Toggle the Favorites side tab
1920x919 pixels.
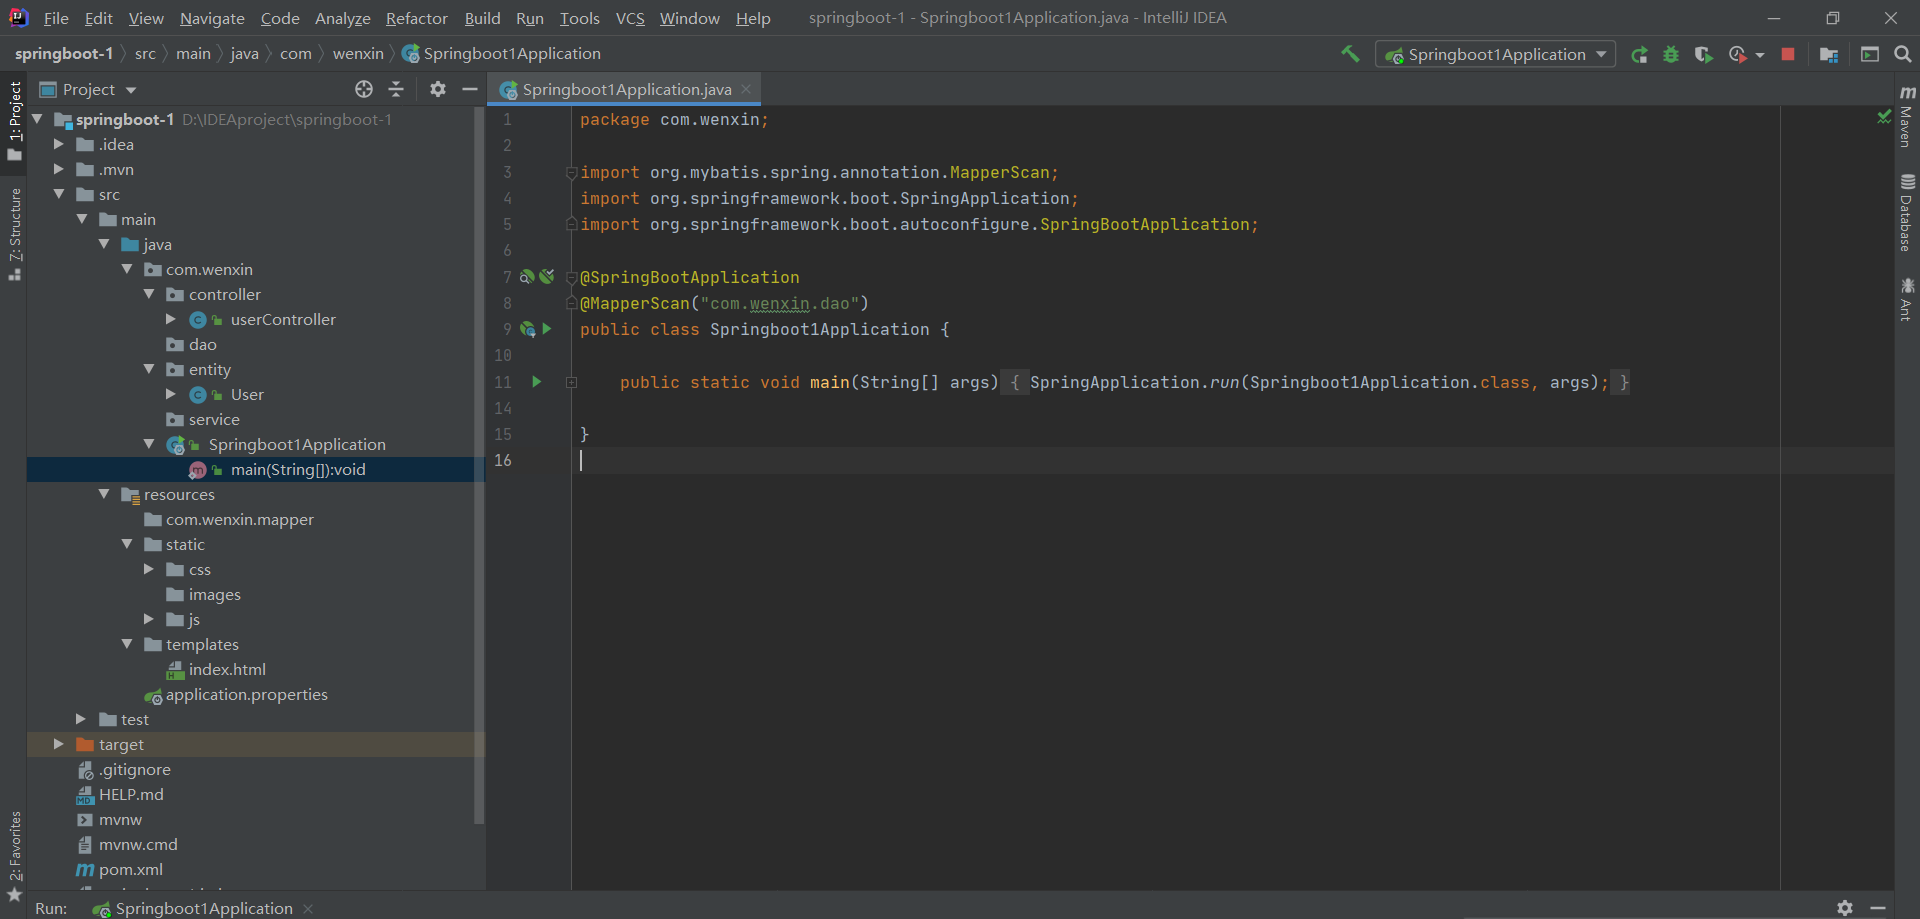tap(14, 855)
